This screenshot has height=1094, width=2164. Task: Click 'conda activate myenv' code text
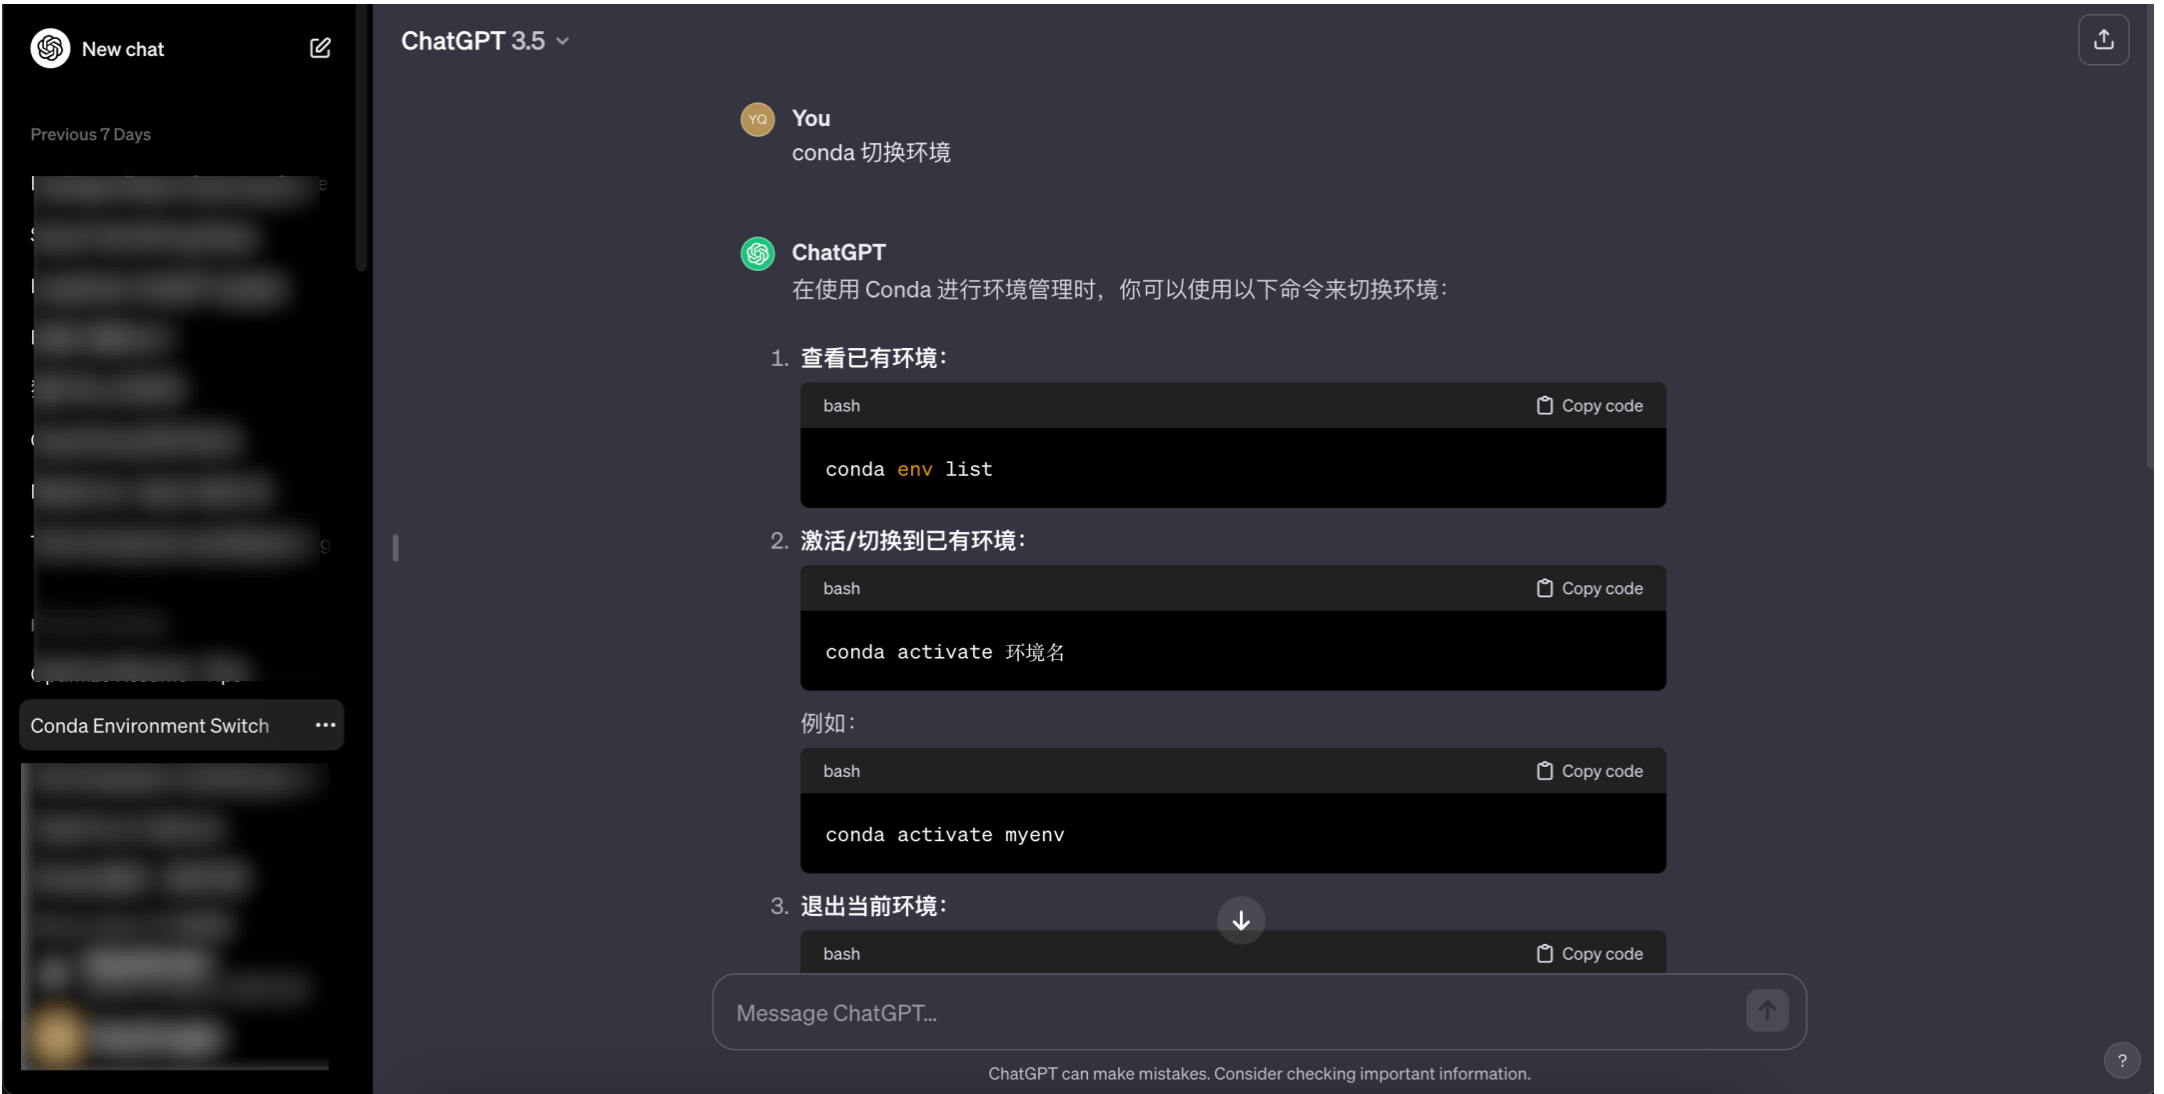945,835
